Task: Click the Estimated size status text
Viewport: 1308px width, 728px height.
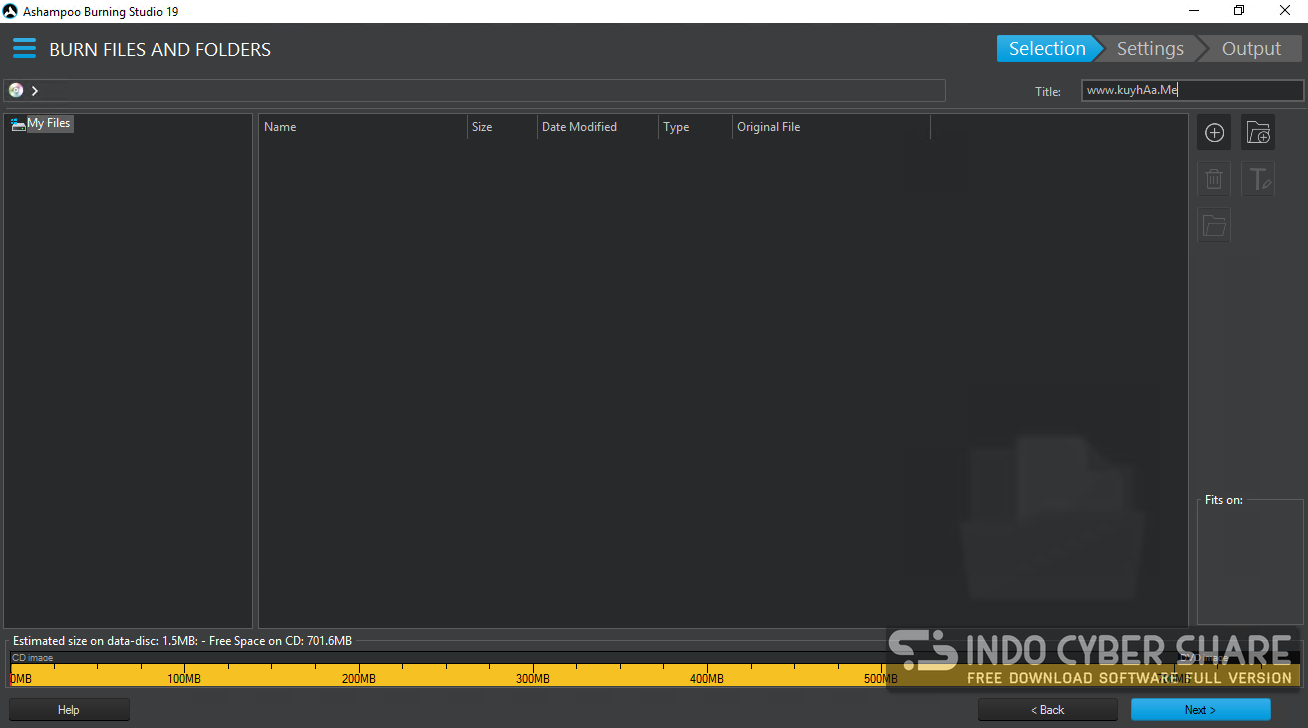Action: click(x=182, y=641)
